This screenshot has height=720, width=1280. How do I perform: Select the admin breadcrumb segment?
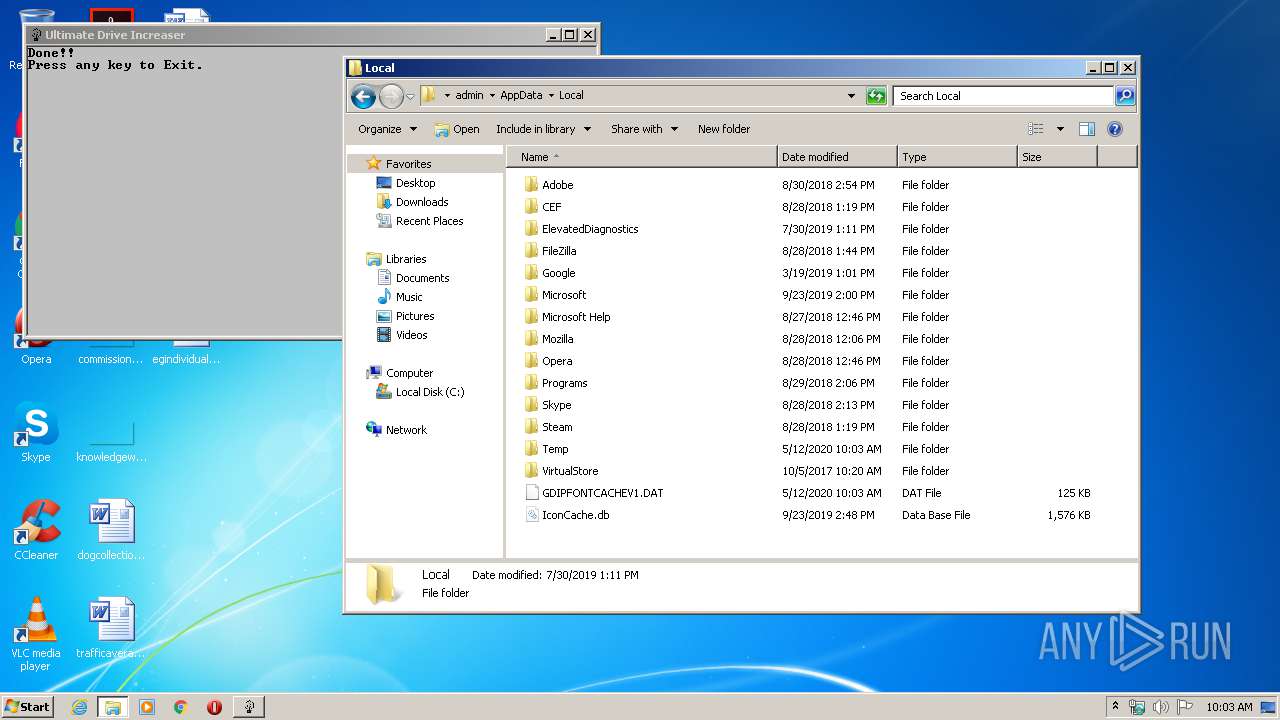tap(469, 96)
